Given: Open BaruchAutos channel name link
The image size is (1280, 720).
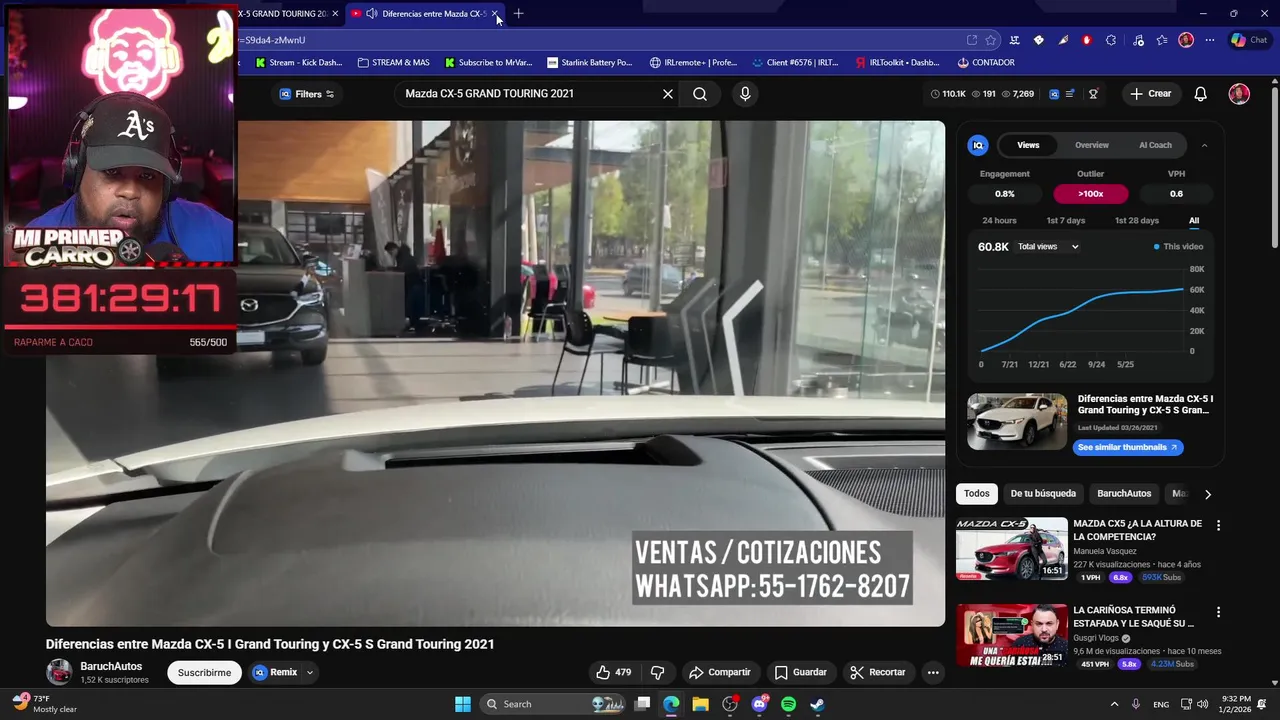Looking at the screenshot, I should [111, 666].
